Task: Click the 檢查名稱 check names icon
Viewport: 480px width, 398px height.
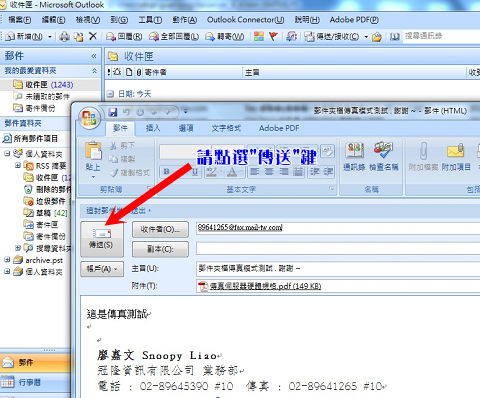Action: pyautogui.click(x=383, y=150)
